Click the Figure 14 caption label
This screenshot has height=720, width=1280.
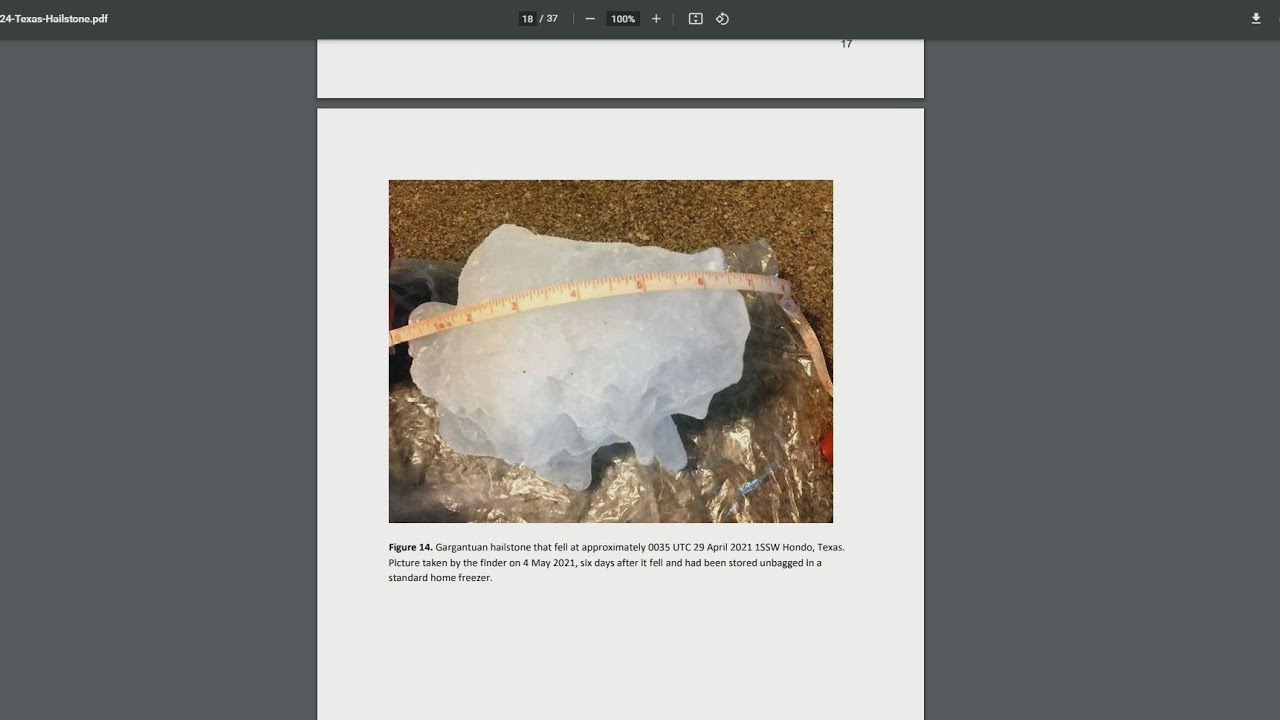pyautogui.click(x=410, y=548)
